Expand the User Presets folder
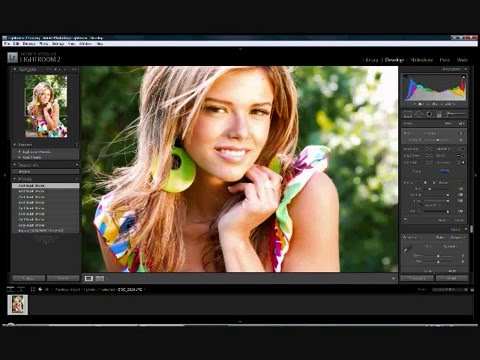The height and width of the screenshot is (360, 480). pyautogui.click(x=19, y=157)
